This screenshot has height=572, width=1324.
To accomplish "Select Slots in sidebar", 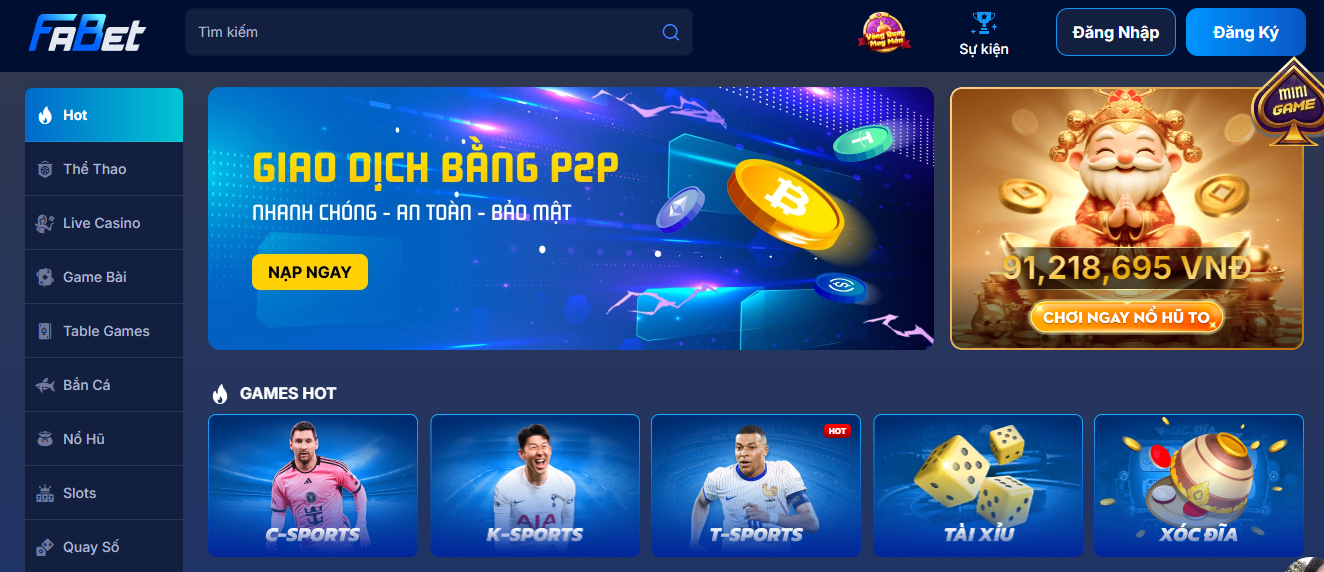I will pos(104,493).
